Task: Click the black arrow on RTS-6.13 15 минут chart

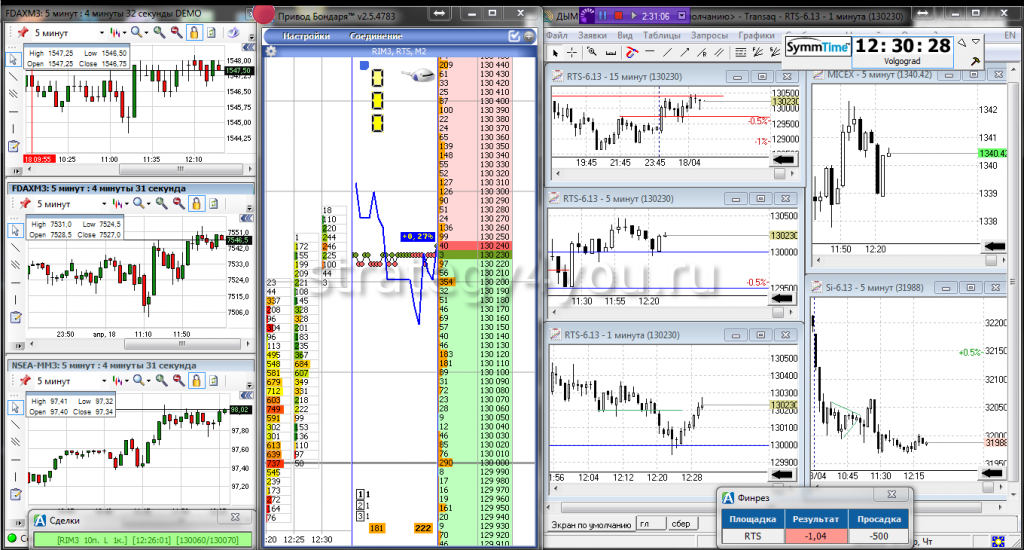Action: (781, 159)
